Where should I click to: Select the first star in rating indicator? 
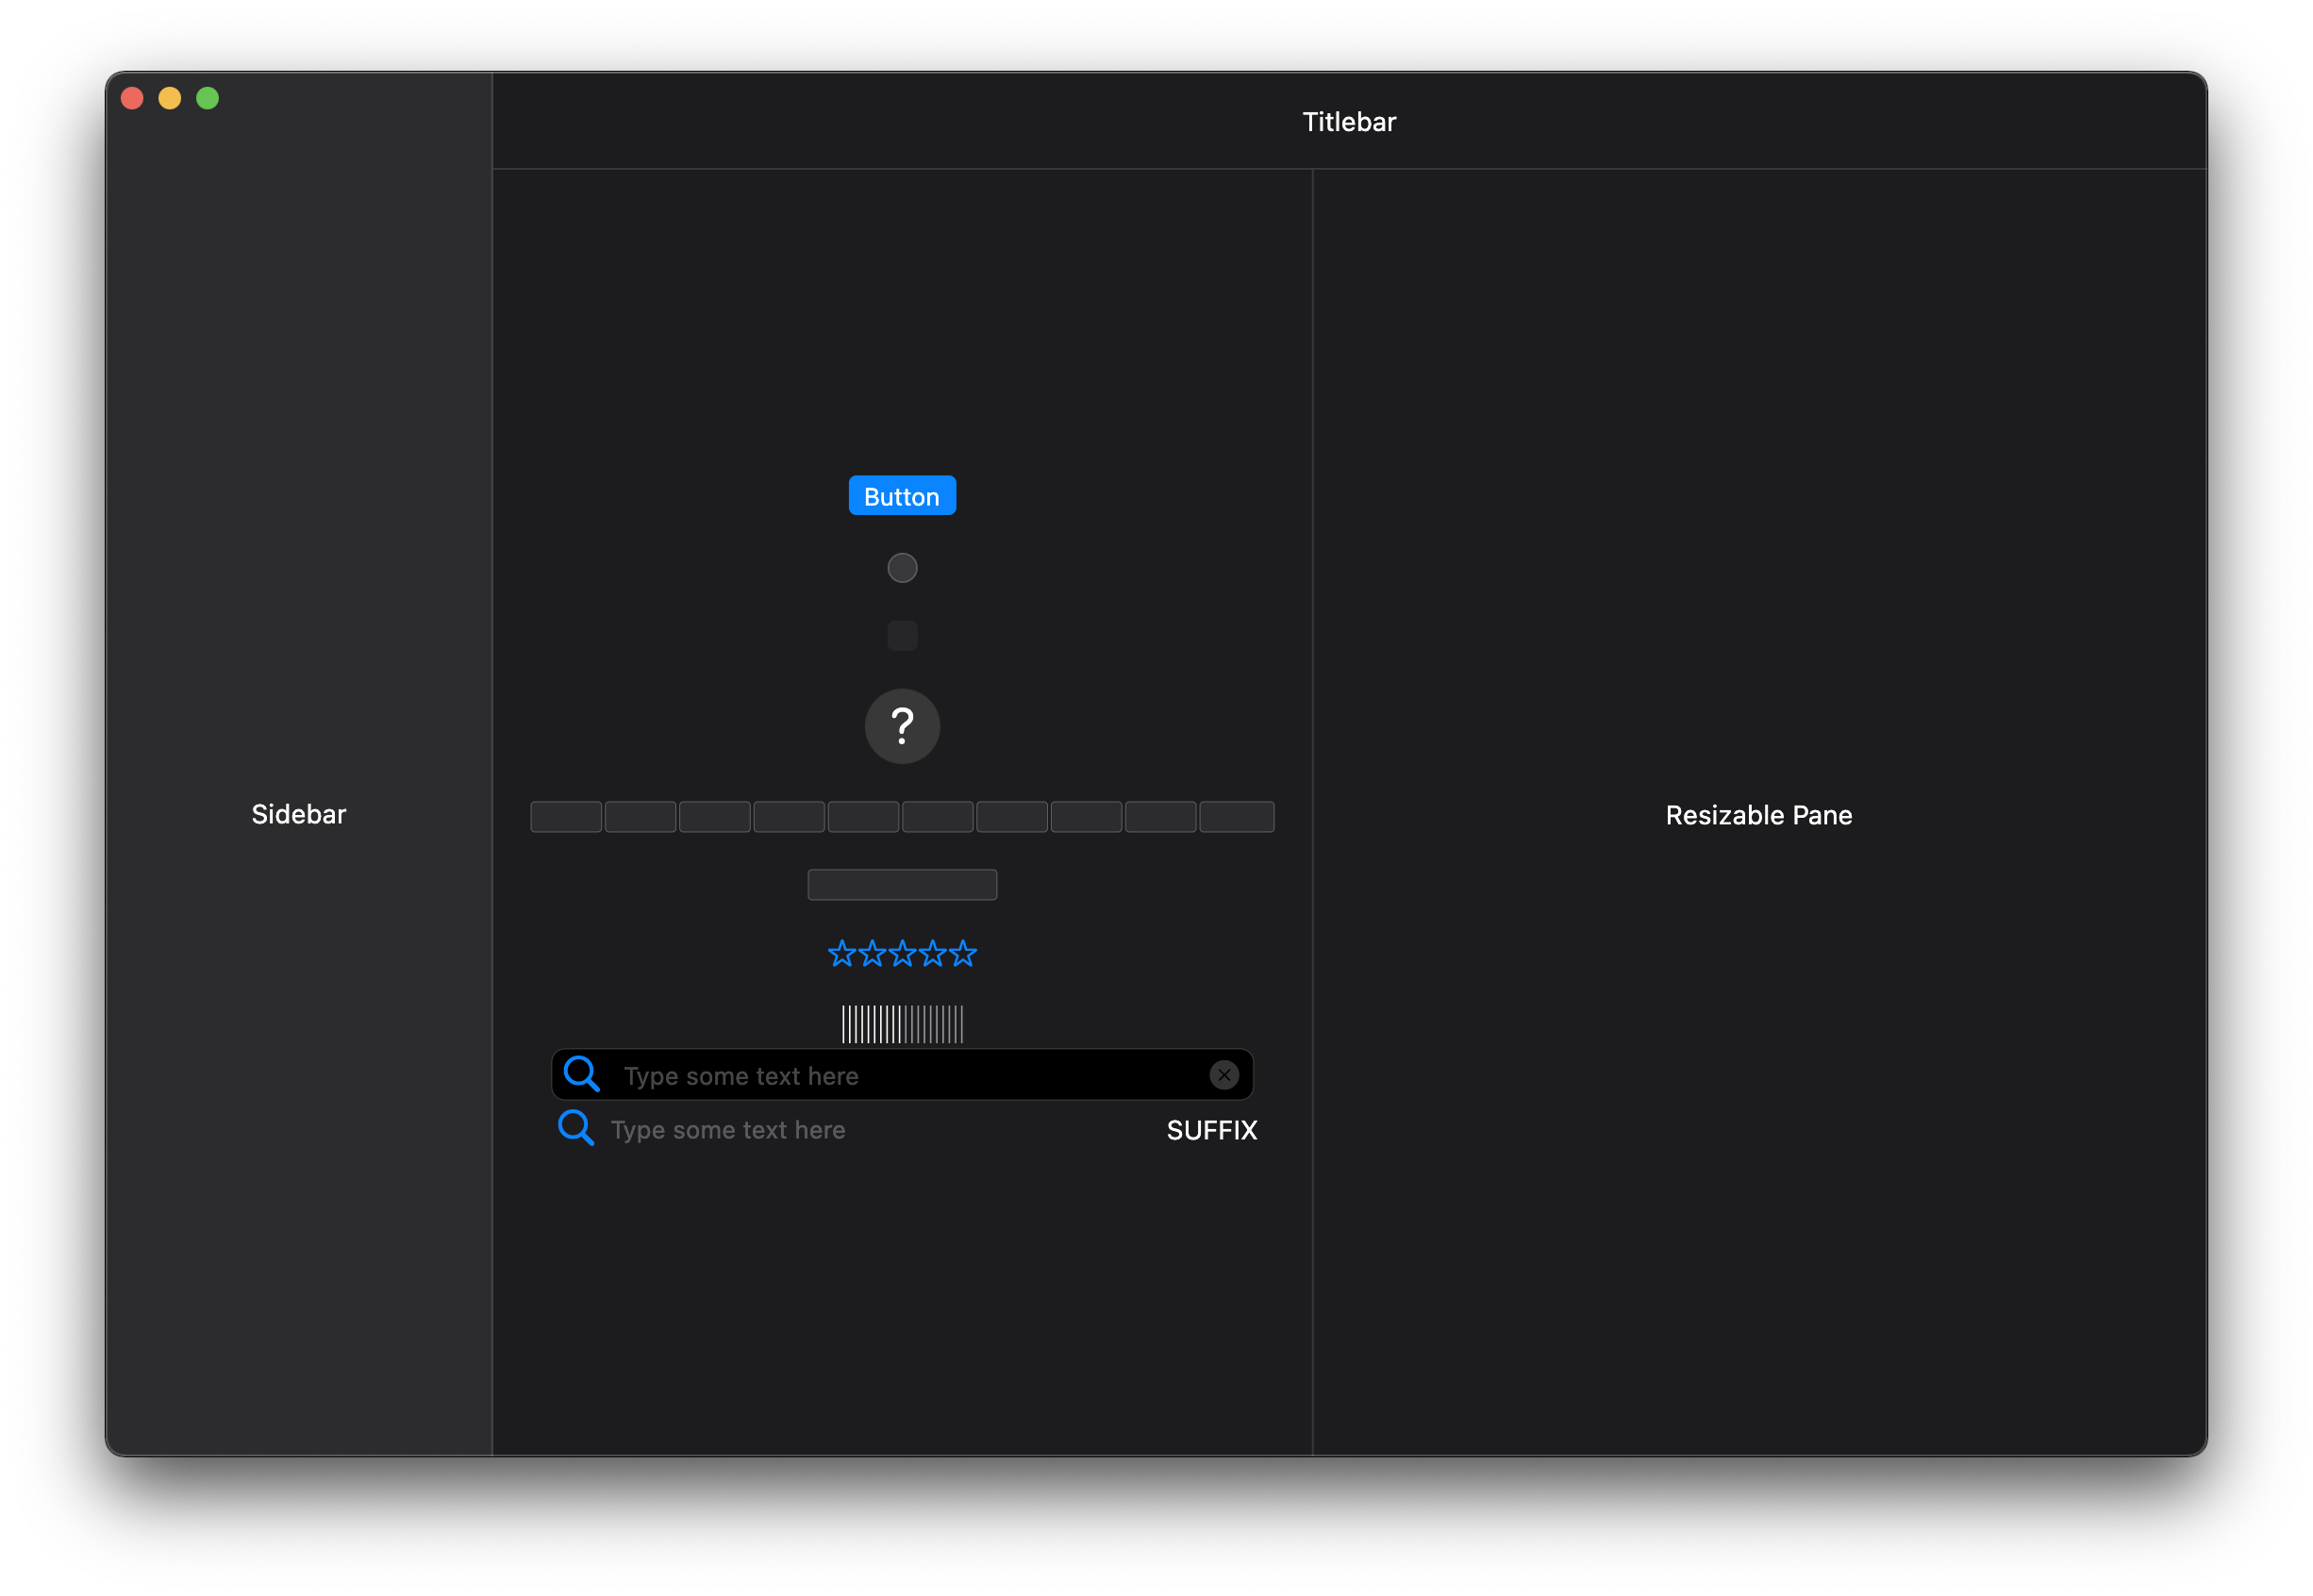coord(842,953)
